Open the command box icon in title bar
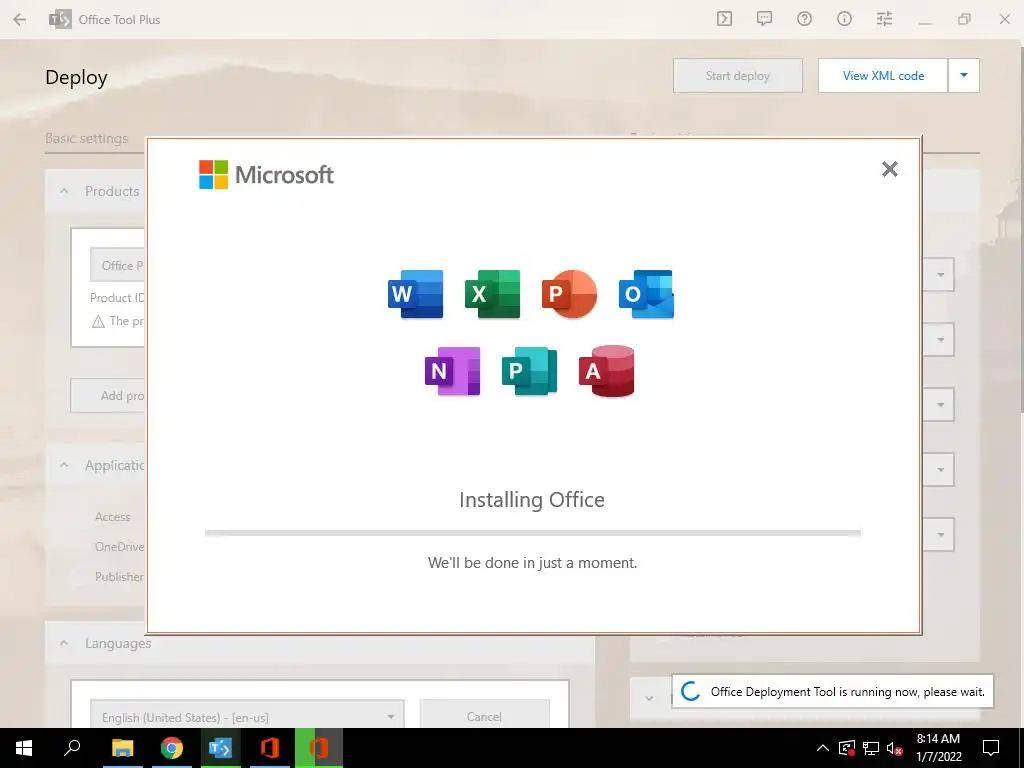The height and width of the screenshot is (768, 1024). [x=724, y=19]
